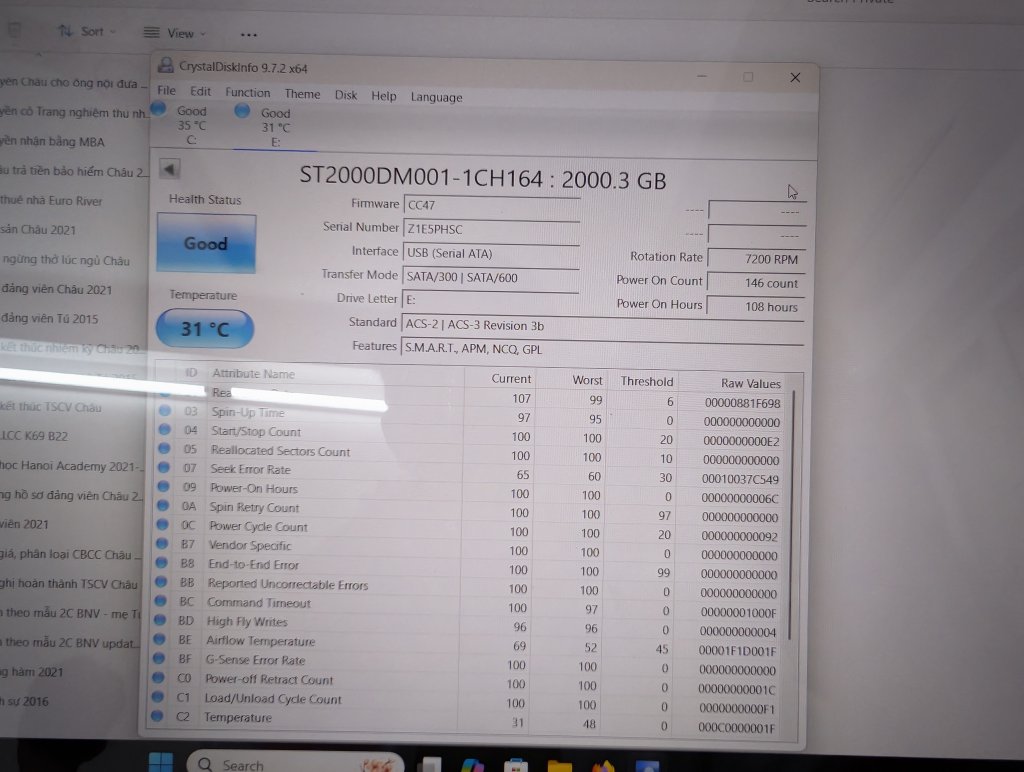The image size is (1024, 772).
Task: Click the model title ST2000DM001-1CH164 : 2000.3 GB
Action: [483, 178]
